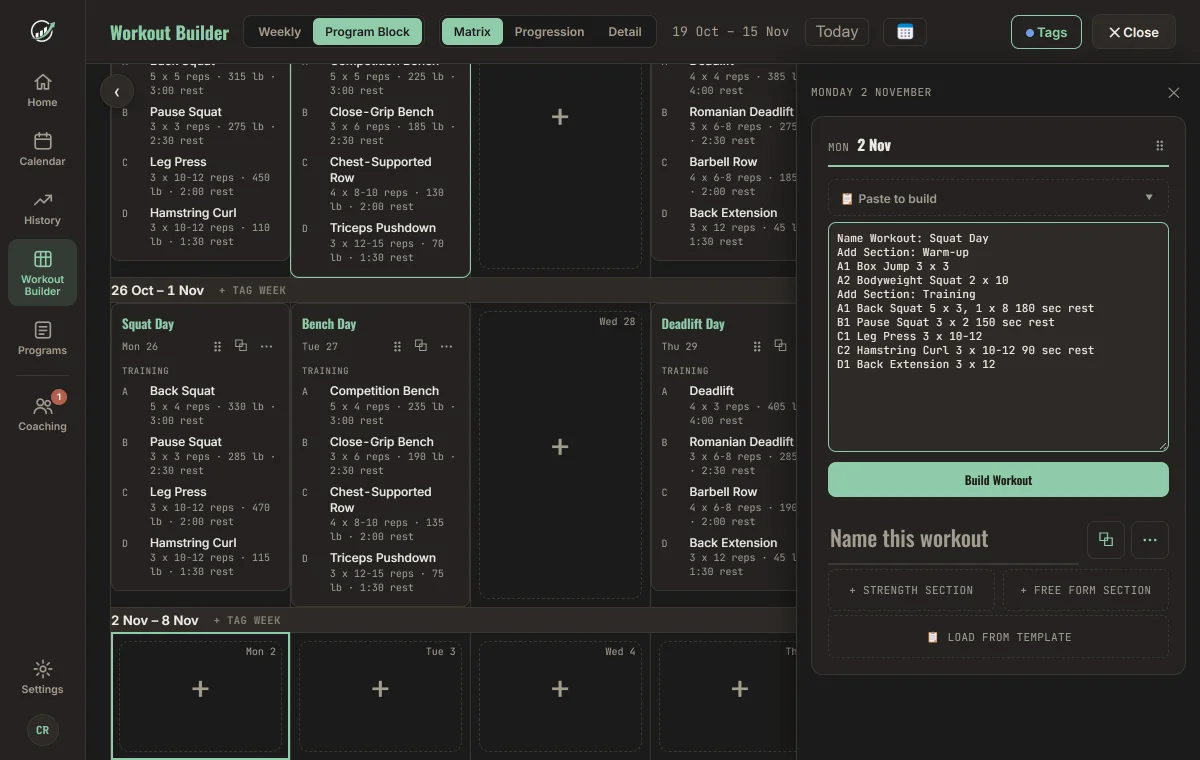Open more options for Bench Day Tue 27
Viewport: 1200px width, 760px height.
[x=446, y=346]
